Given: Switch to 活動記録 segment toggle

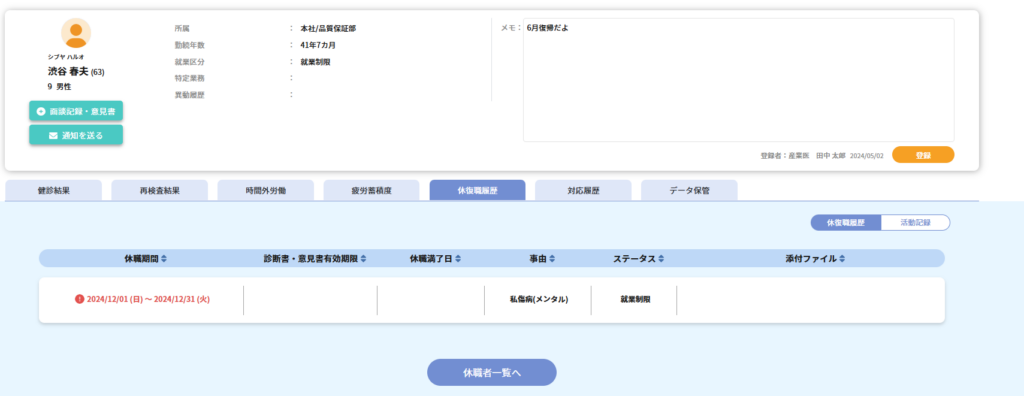Looking at the screenshot, I should 916,222.
